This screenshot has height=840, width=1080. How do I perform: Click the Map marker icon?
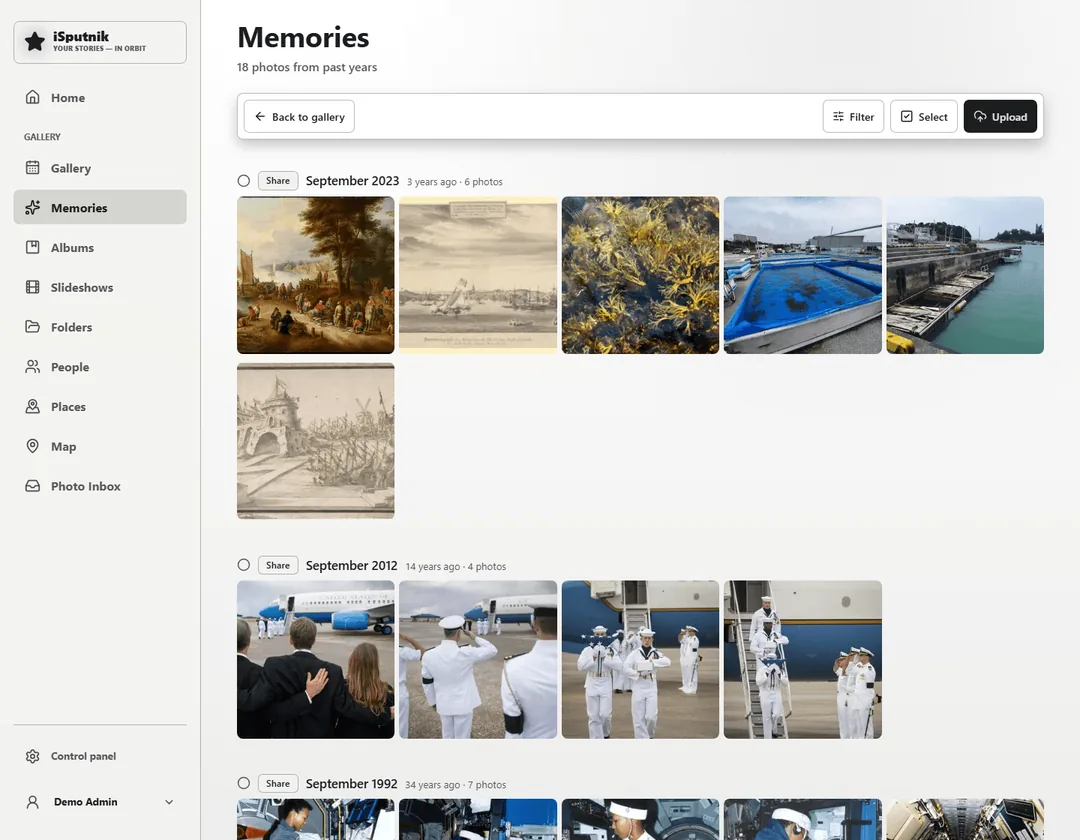pyautogui.click(x=32, y=446)
